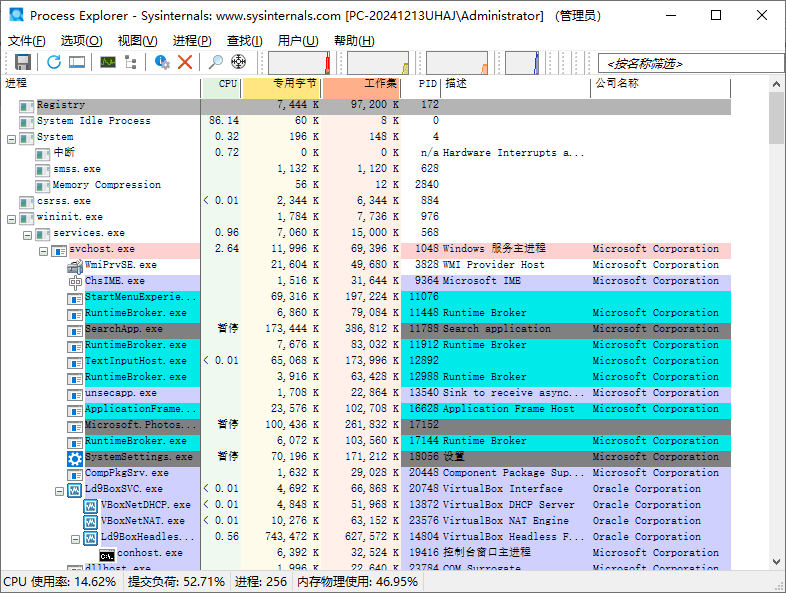Select the System Idle Process row
This screenshot has height=593, width=786.
(x=366, y=121)
